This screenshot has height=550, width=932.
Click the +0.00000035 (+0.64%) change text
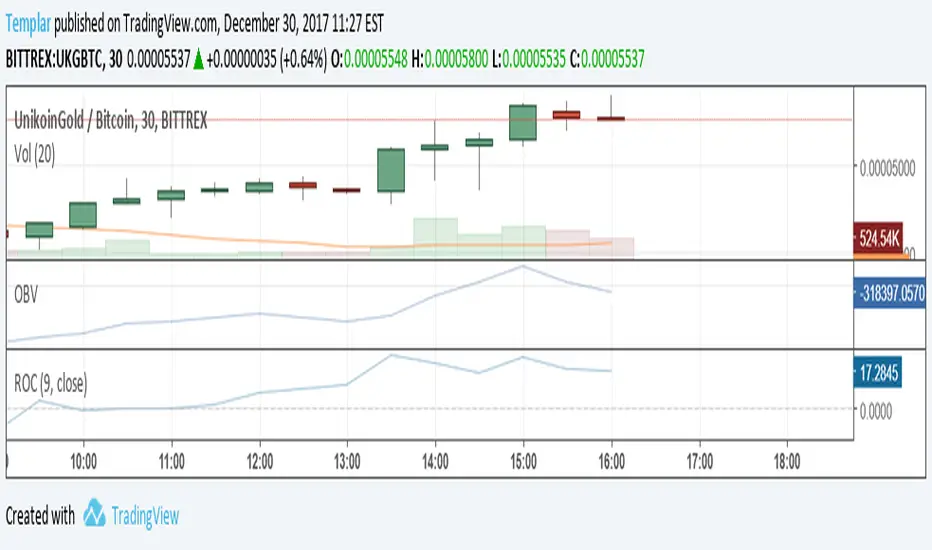pos(267,59)
